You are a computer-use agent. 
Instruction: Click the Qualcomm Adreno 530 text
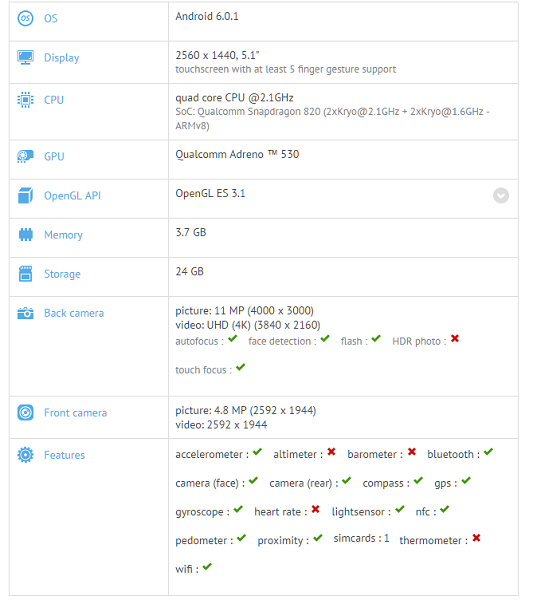(x=237, y=154)
